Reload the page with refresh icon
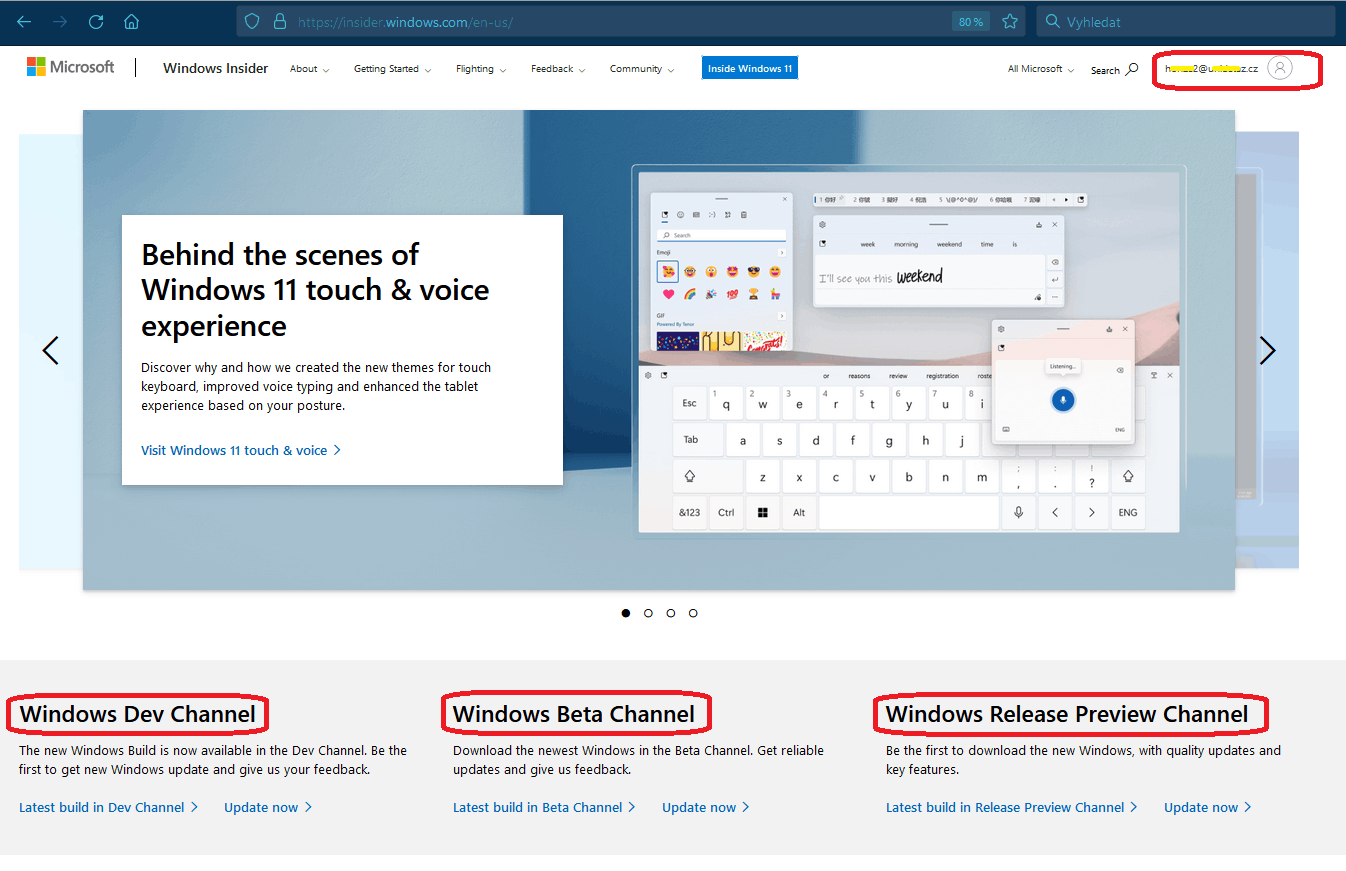The image size is (1346, 871). point(96,21)
